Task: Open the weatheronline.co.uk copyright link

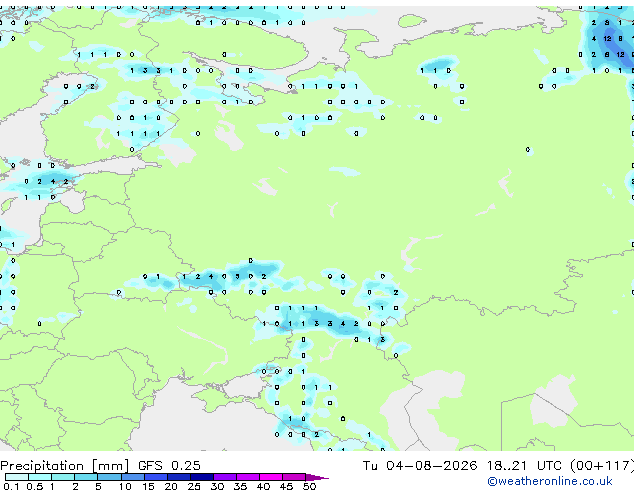Action: click(x=550, y=481)
